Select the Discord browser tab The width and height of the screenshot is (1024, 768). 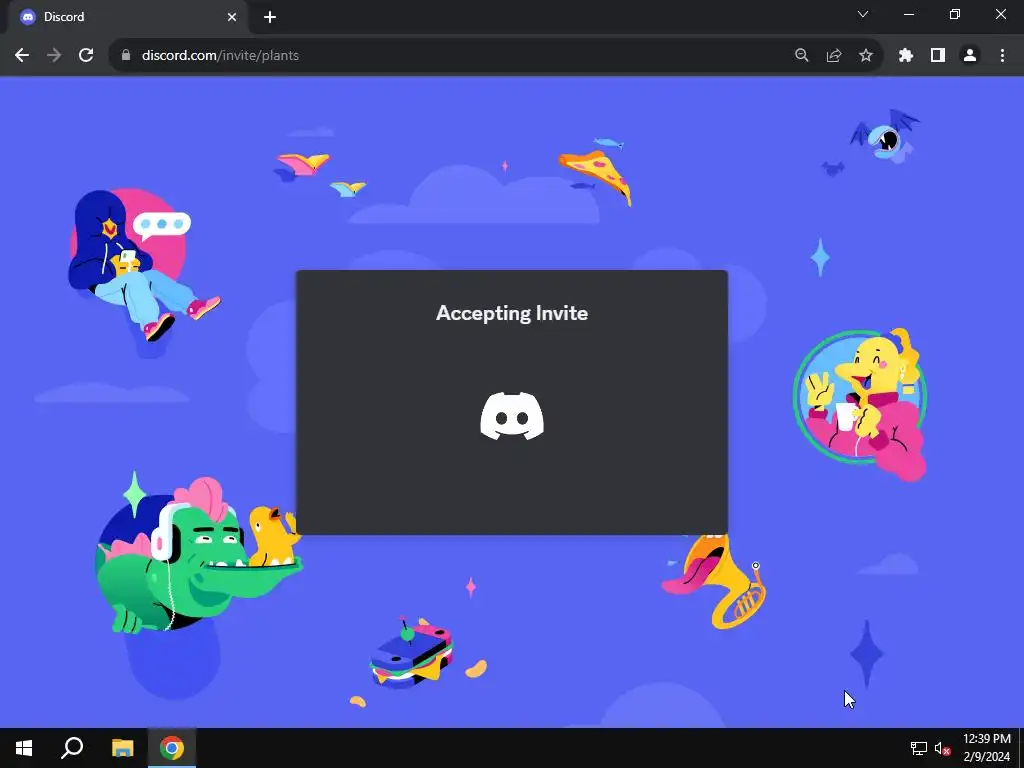129,17
